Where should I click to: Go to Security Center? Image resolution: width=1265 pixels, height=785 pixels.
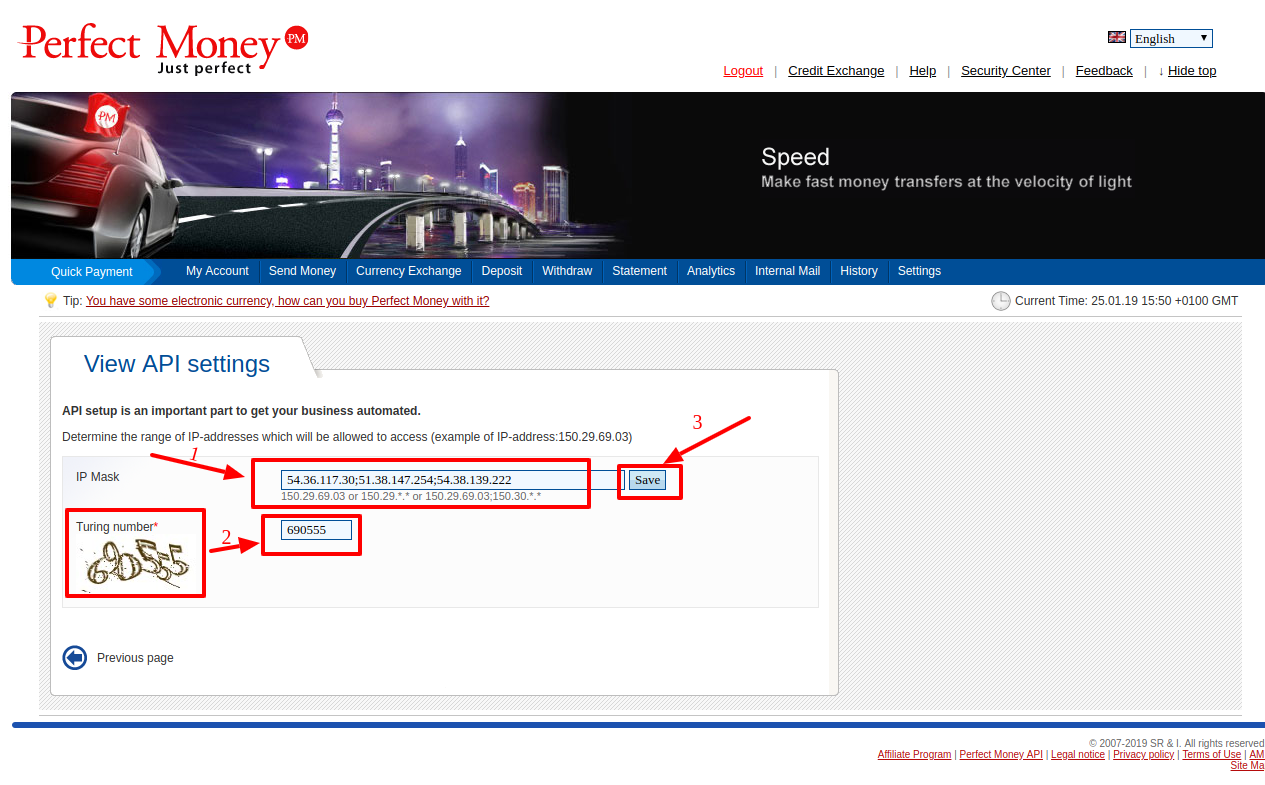tap(1006, 71)
